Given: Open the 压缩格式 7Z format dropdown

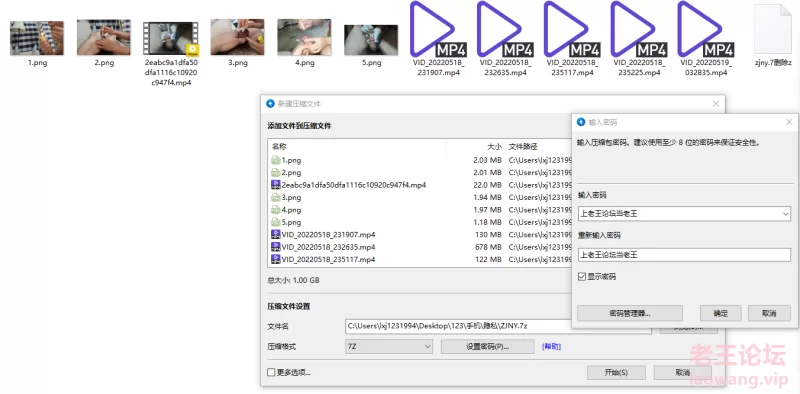Looking at the screenshot, I should [389, 347].
